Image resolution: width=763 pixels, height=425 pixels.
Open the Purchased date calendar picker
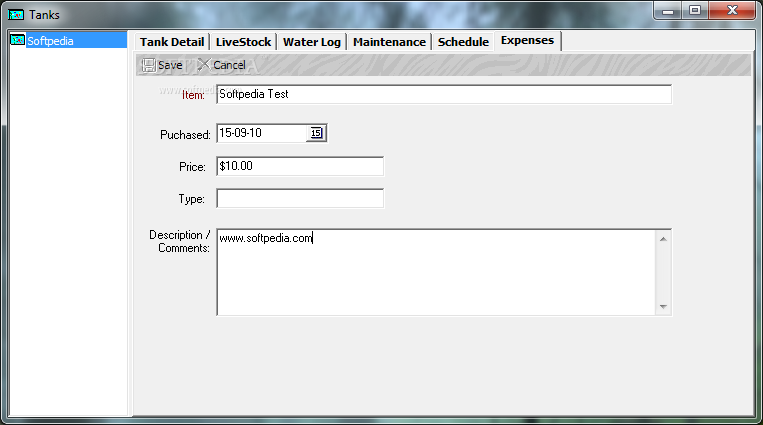pyautogui.click(x=316, y=133)
